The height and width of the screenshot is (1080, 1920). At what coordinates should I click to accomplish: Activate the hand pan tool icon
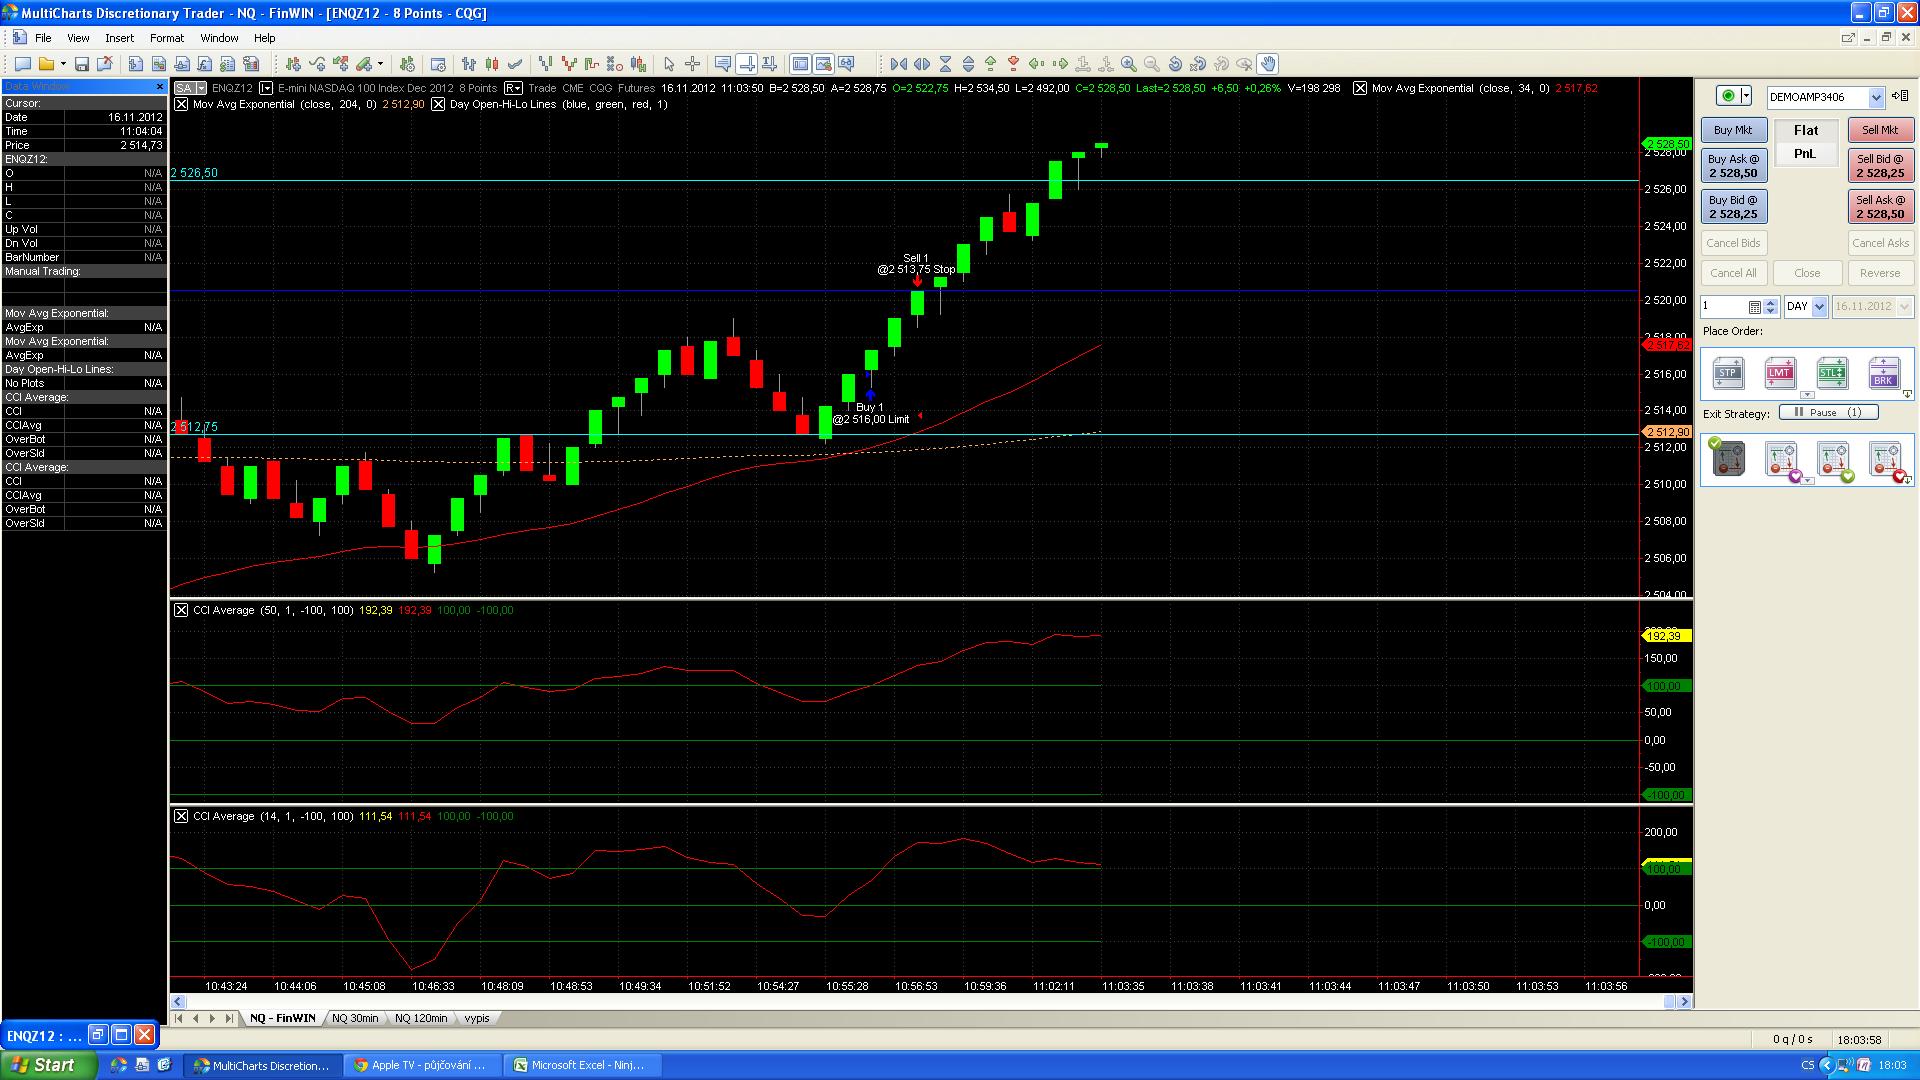click(1268, 64)
